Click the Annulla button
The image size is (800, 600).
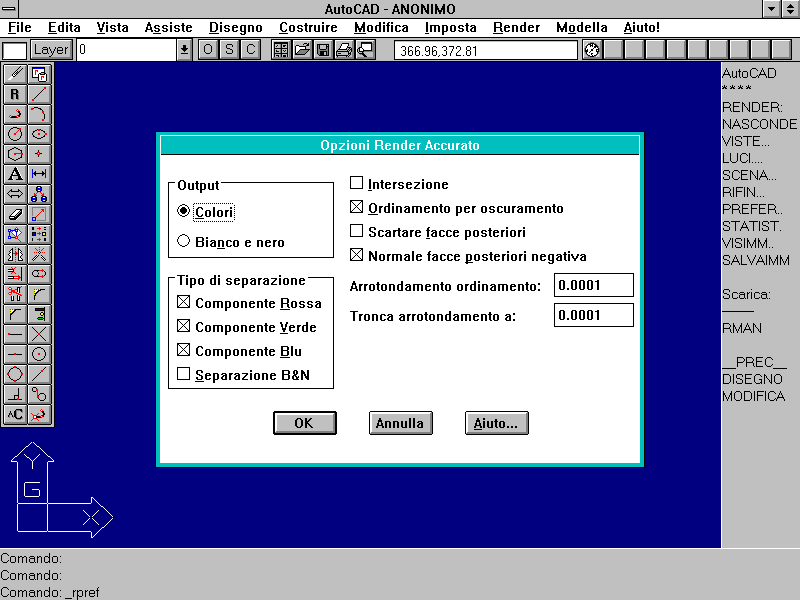click(x=401, y=423)
